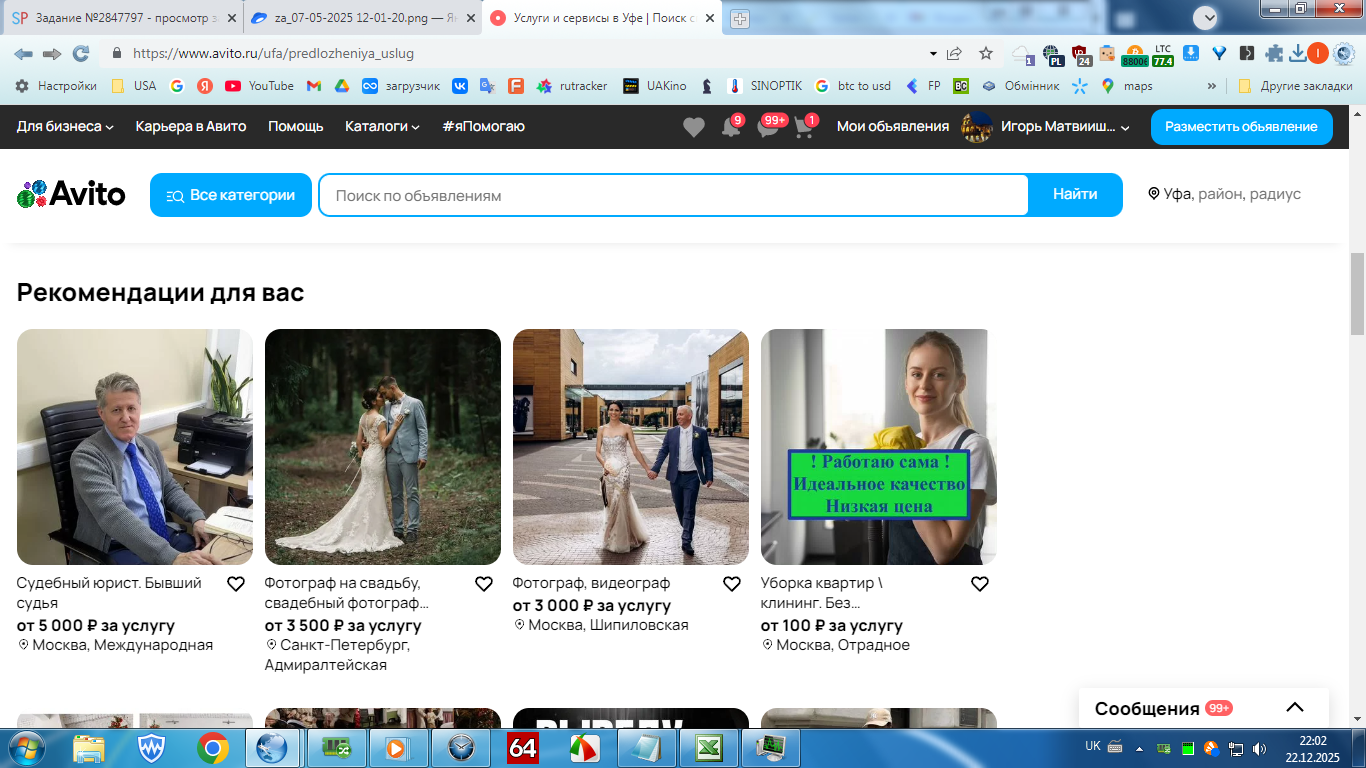Change location Уфа, район, радиус
This screenshot has height=768, width=1366.
coord(1224,194)
